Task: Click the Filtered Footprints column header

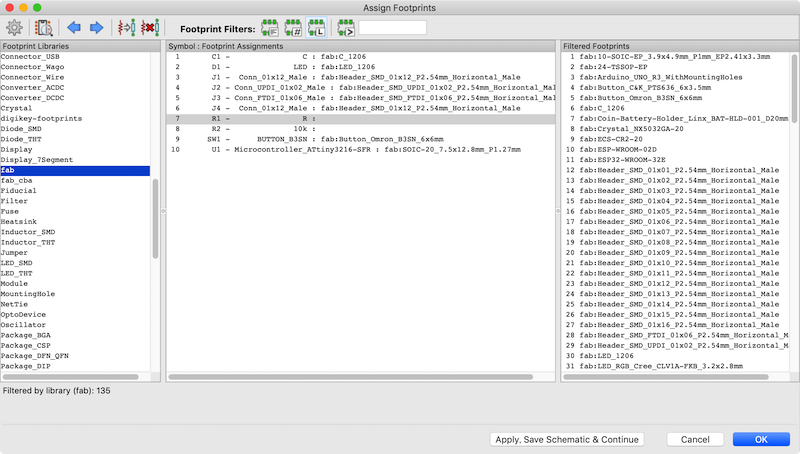Action: 680,46
